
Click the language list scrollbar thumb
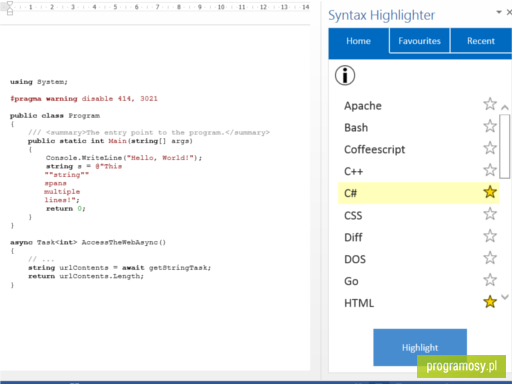505,146
